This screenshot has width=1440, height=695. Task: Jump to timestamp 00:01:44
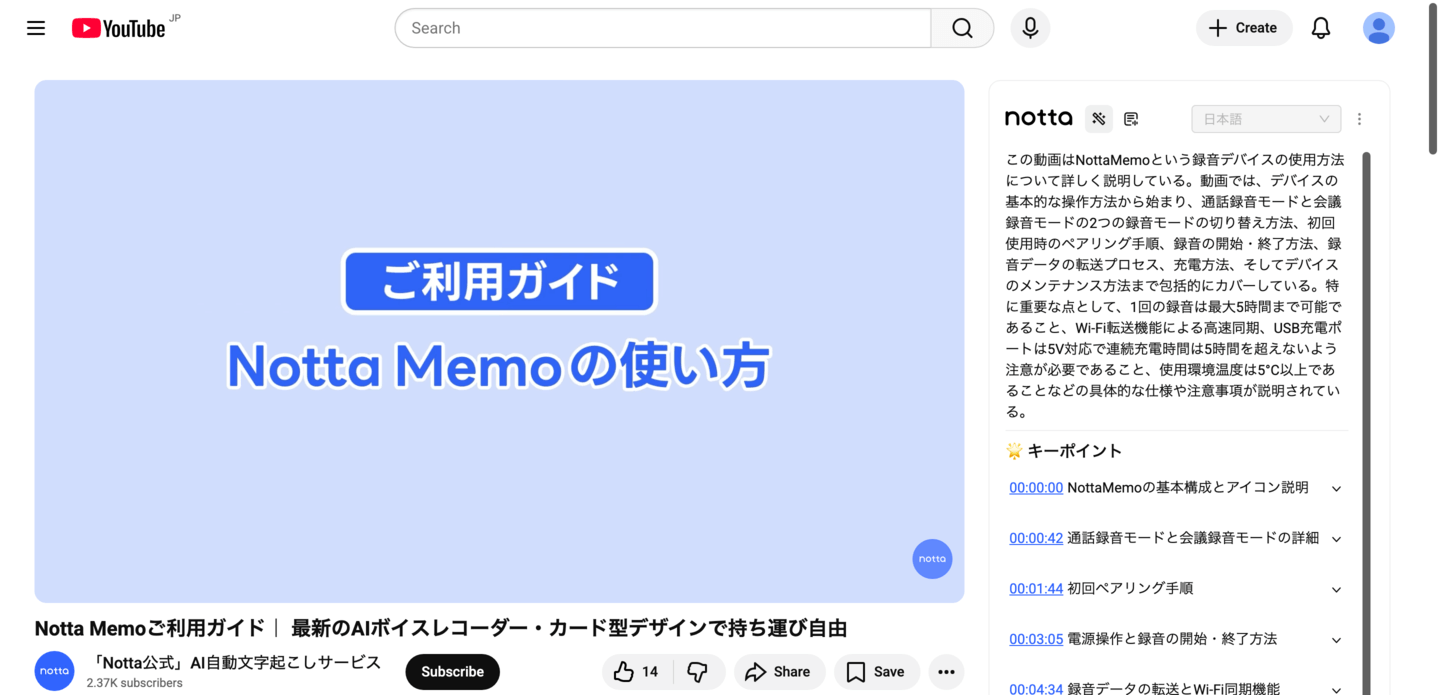(x=1036, y=589)
